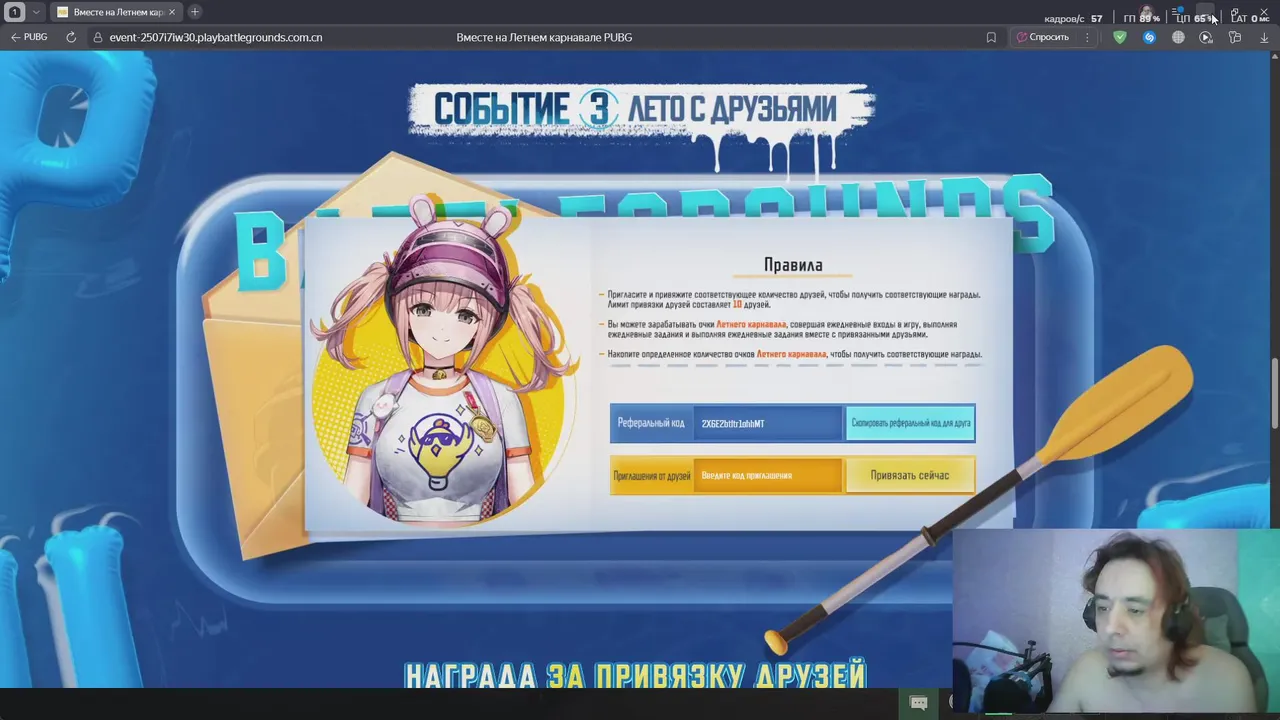
Task: Click the lock icon in address bar
Action: [98, 37]
